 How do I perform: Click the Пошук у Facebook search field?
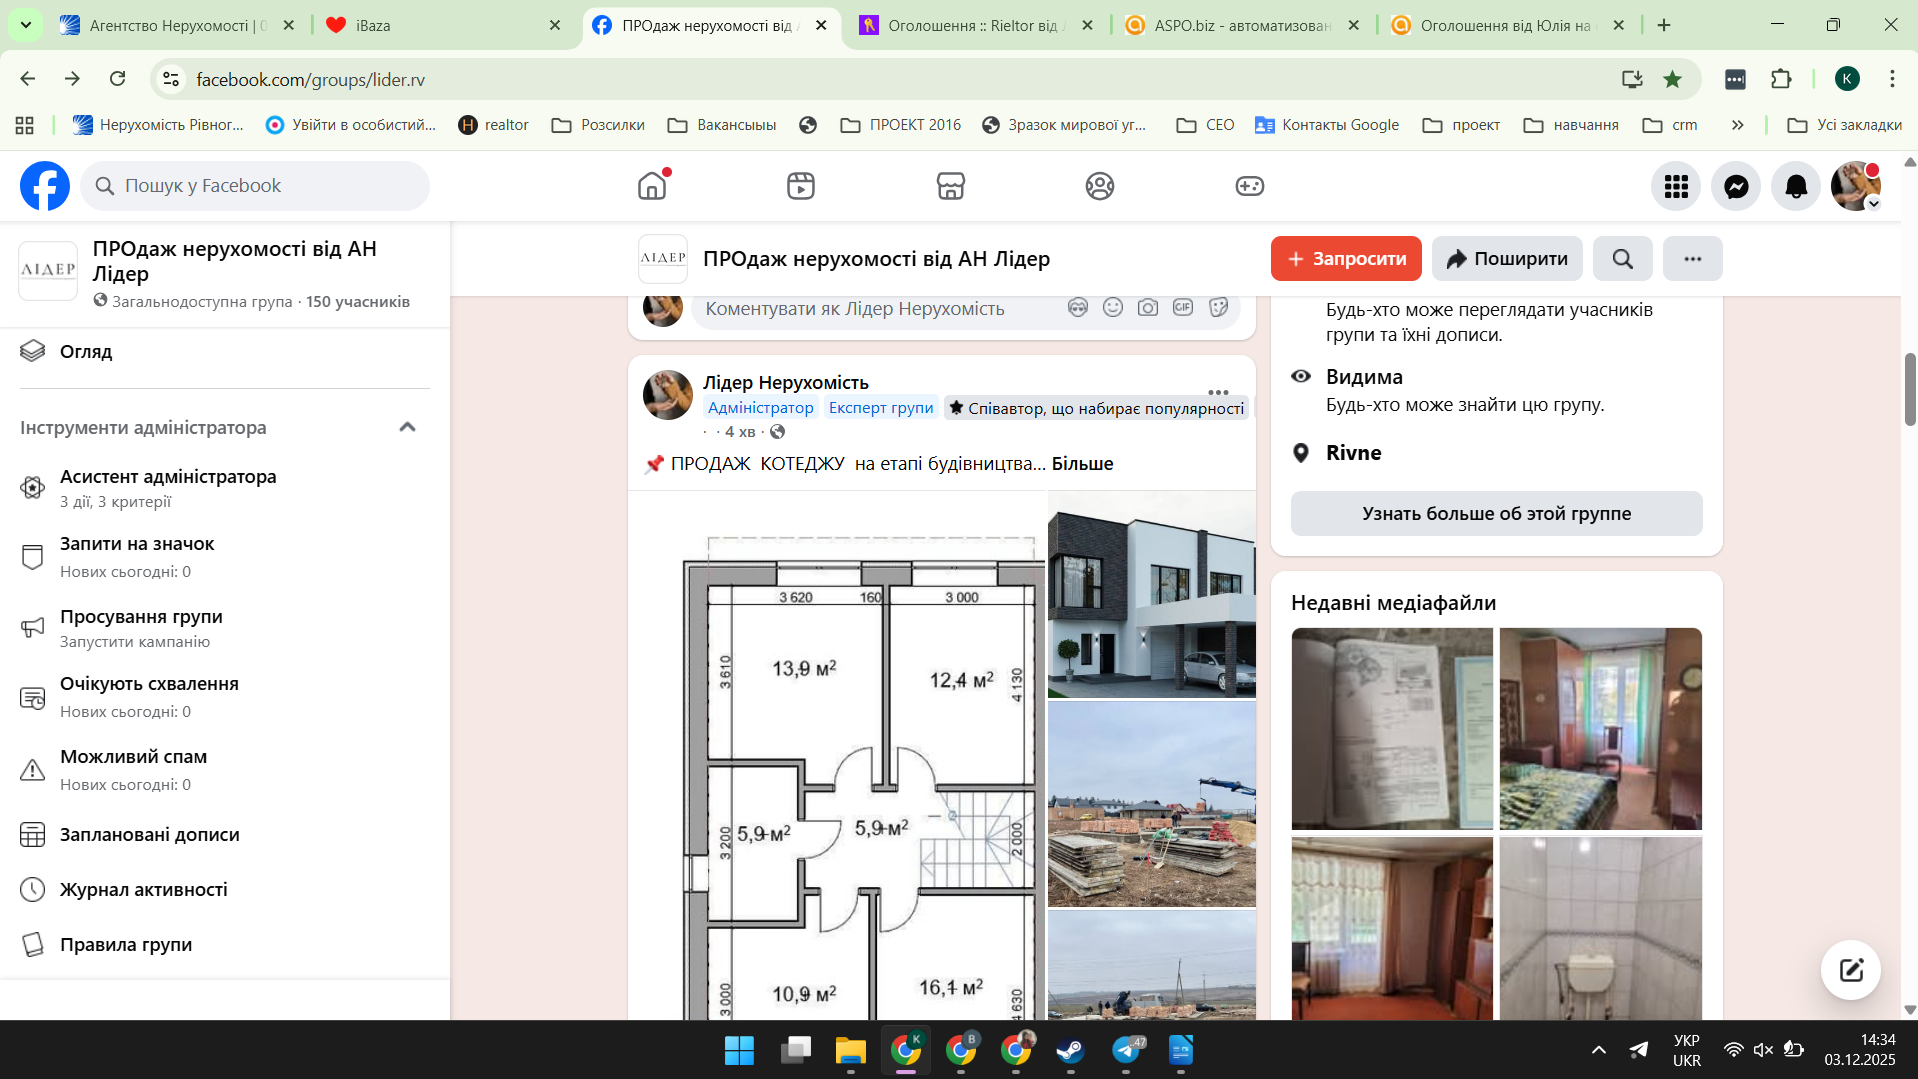[255, 186]
